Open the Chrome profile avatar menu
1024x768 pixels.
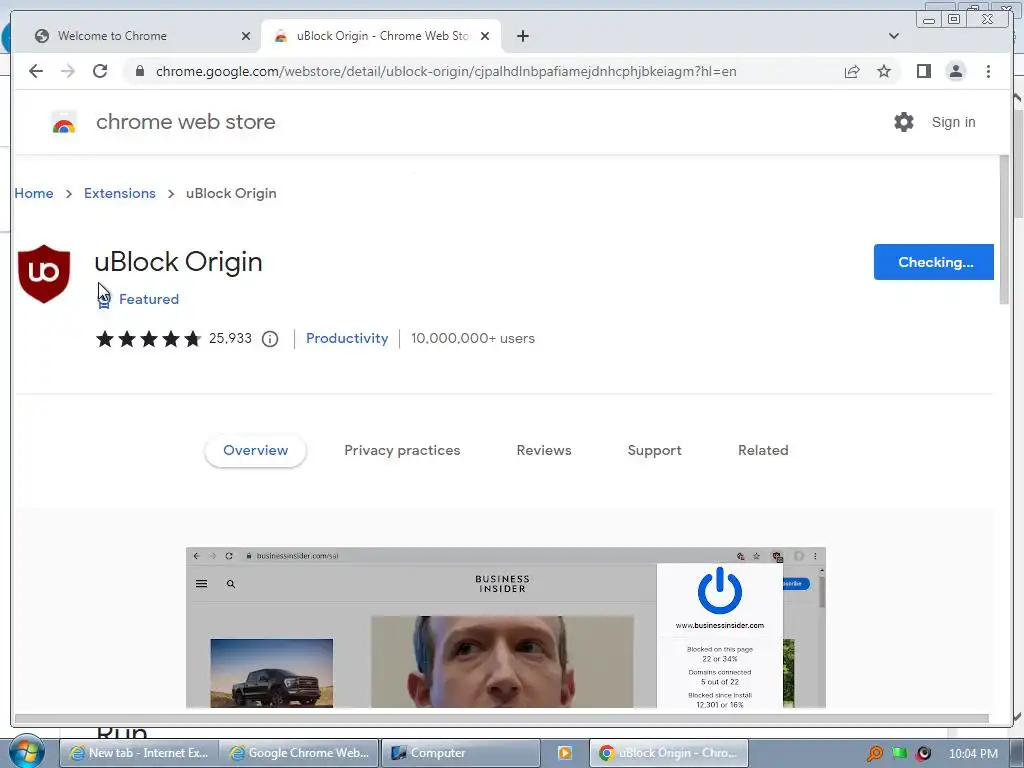click(955, 71)
